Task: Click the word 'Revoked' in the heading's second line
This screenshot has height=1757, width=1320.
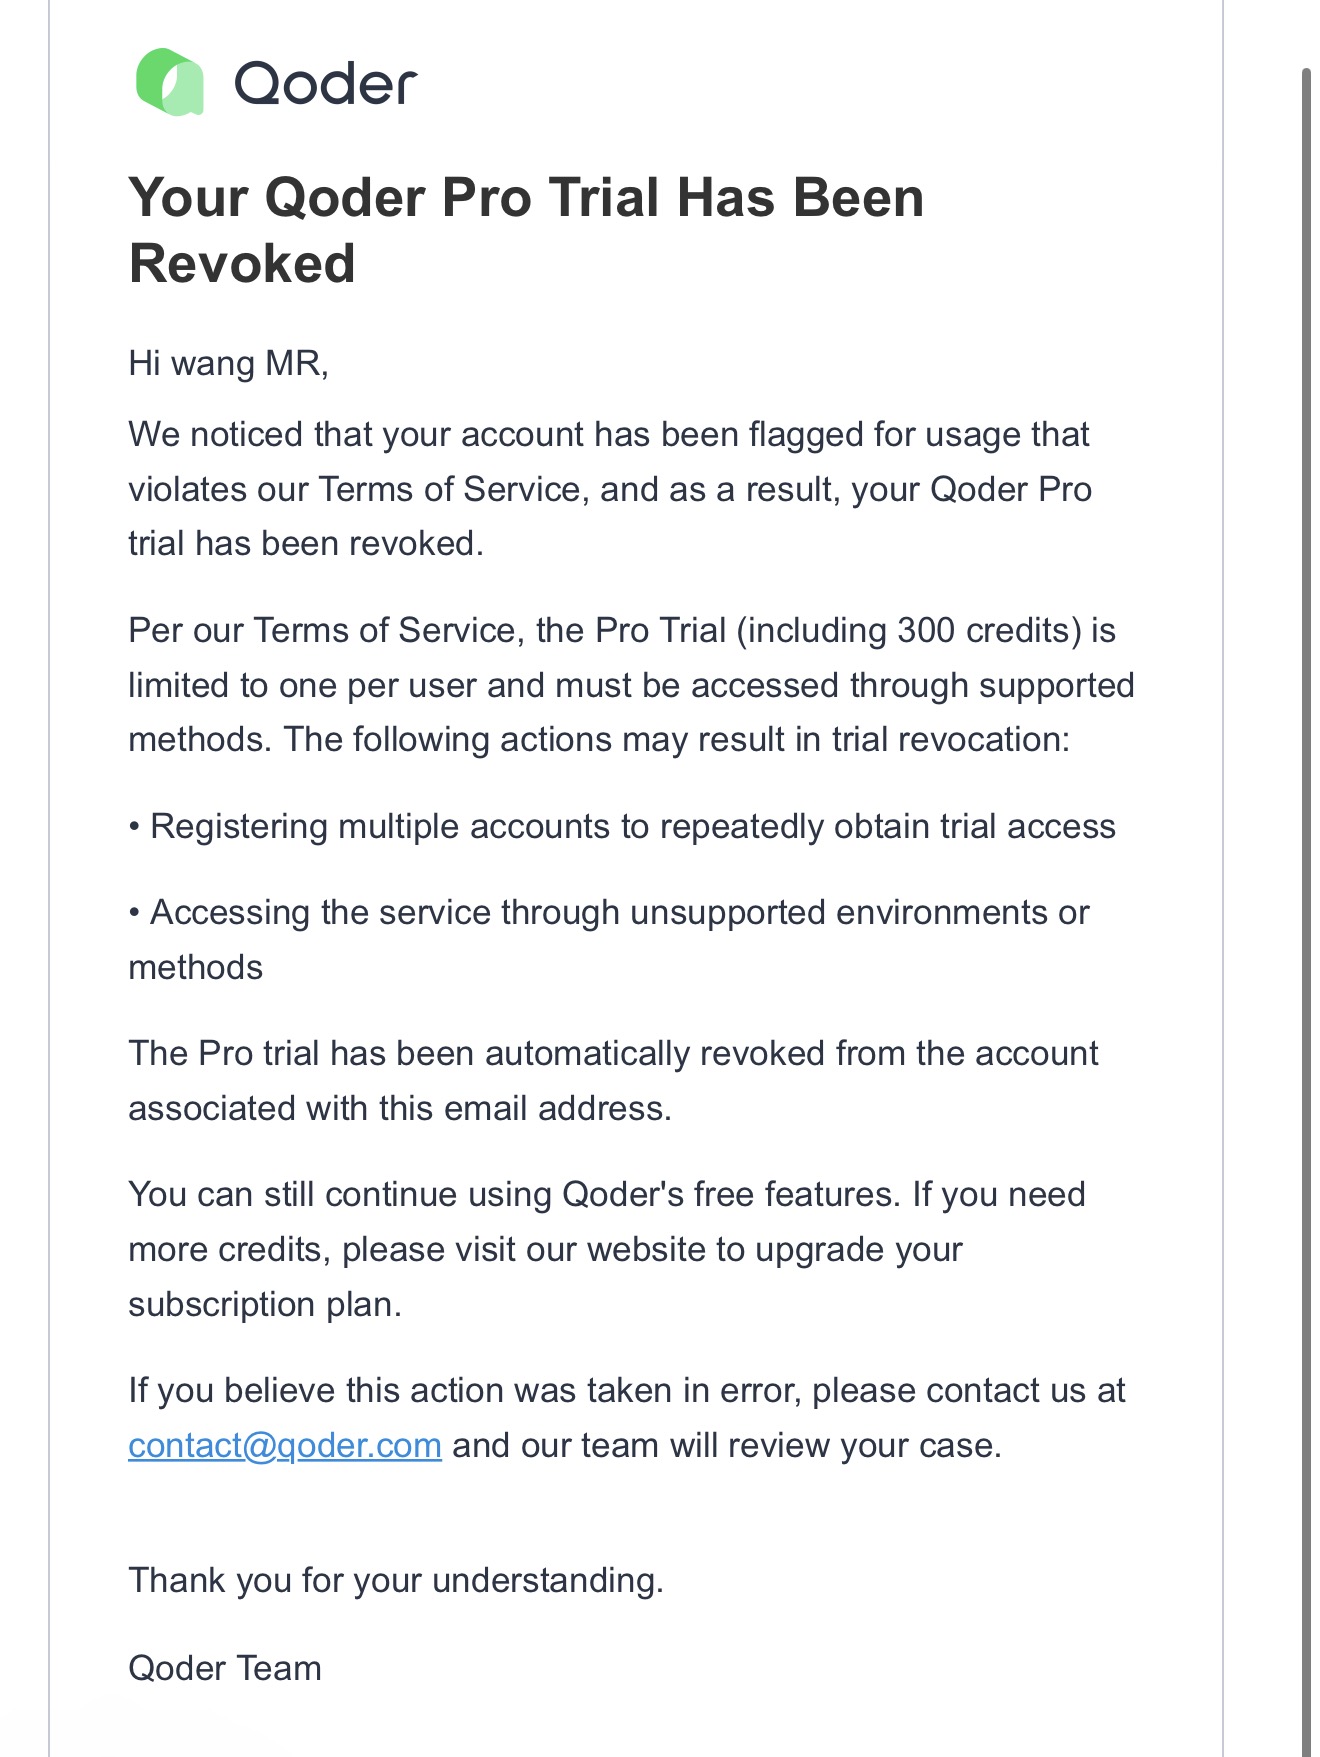Action: (242, 264)
